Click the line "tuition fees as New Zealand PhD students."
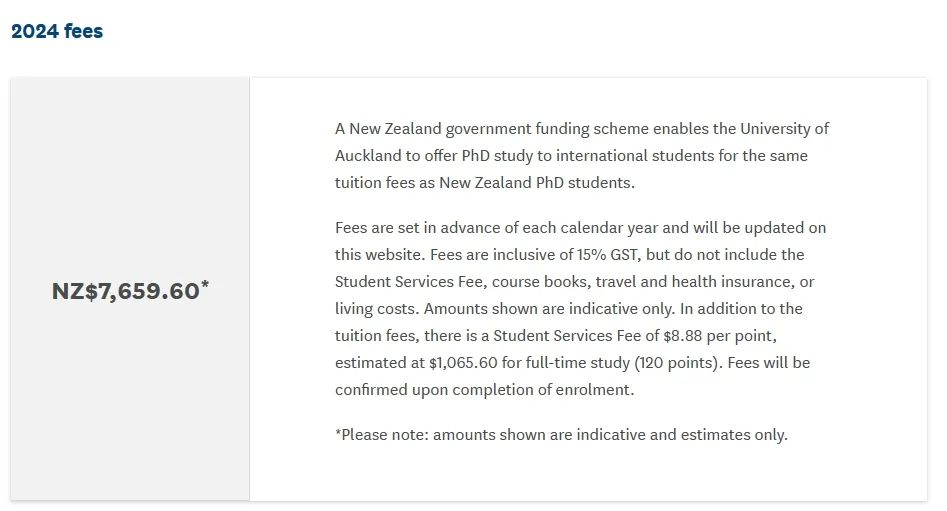Image resolution: width=947 pixels, height=511 pixels. (484, 182)
